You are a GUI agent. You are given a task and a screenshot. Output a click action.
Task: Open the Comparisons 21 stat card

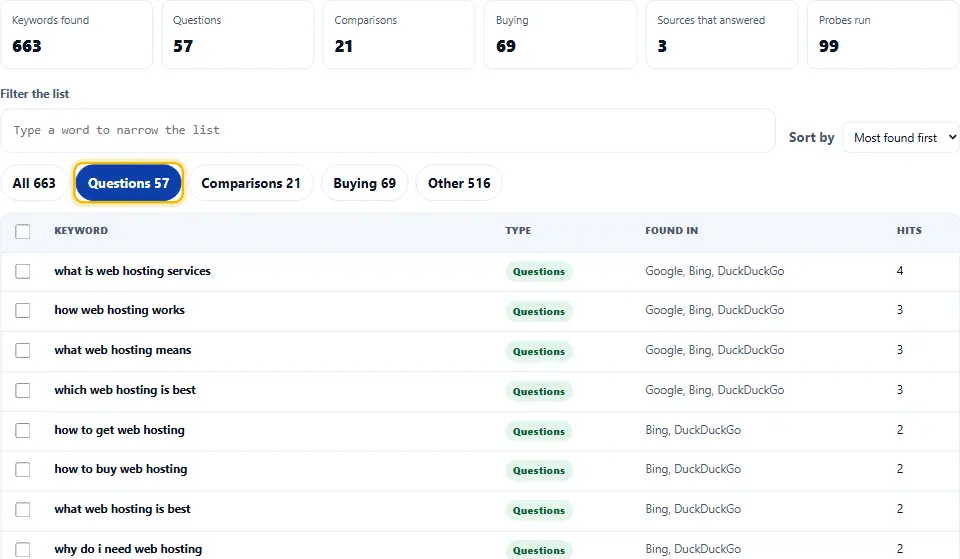tap(399, 34)
